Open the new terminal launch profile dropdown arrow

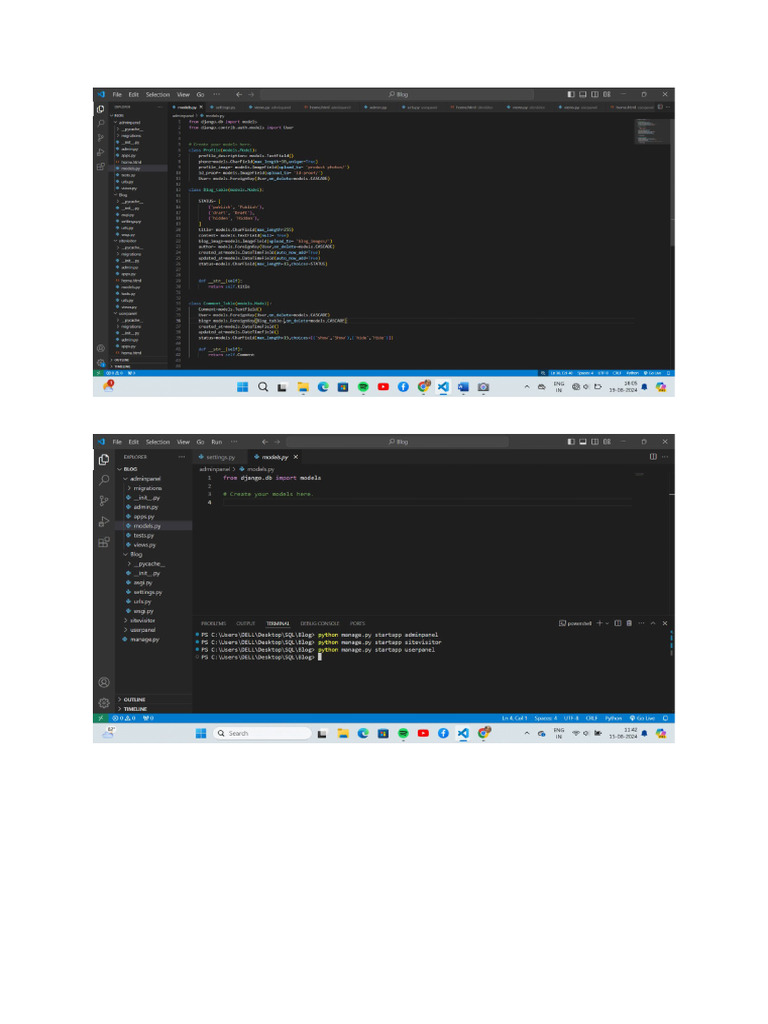click(x=607, y=623)
